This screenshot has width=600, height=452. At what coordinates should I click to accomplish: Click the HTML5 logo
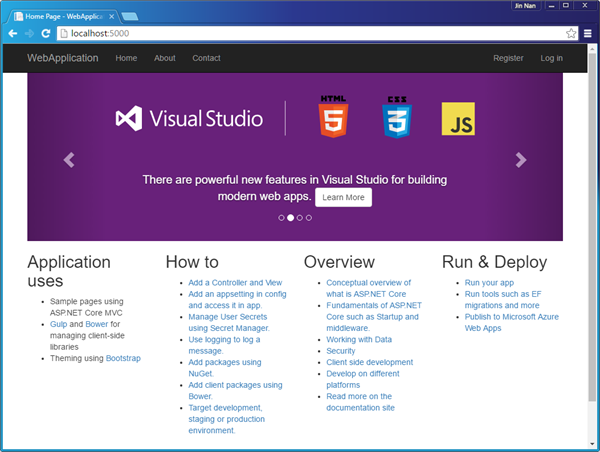pyautogui.click(x=333, y=117)
